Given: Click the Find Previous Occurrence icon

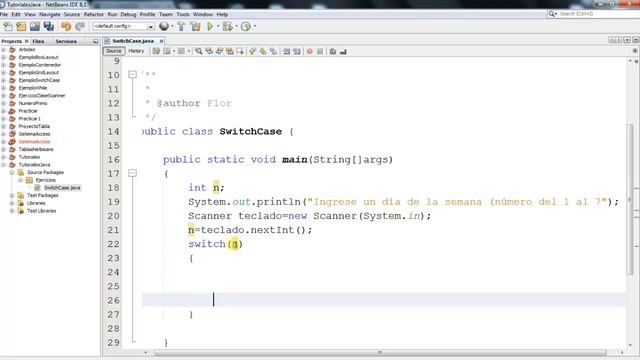Looking at the screenshot, I should point(209,51).
